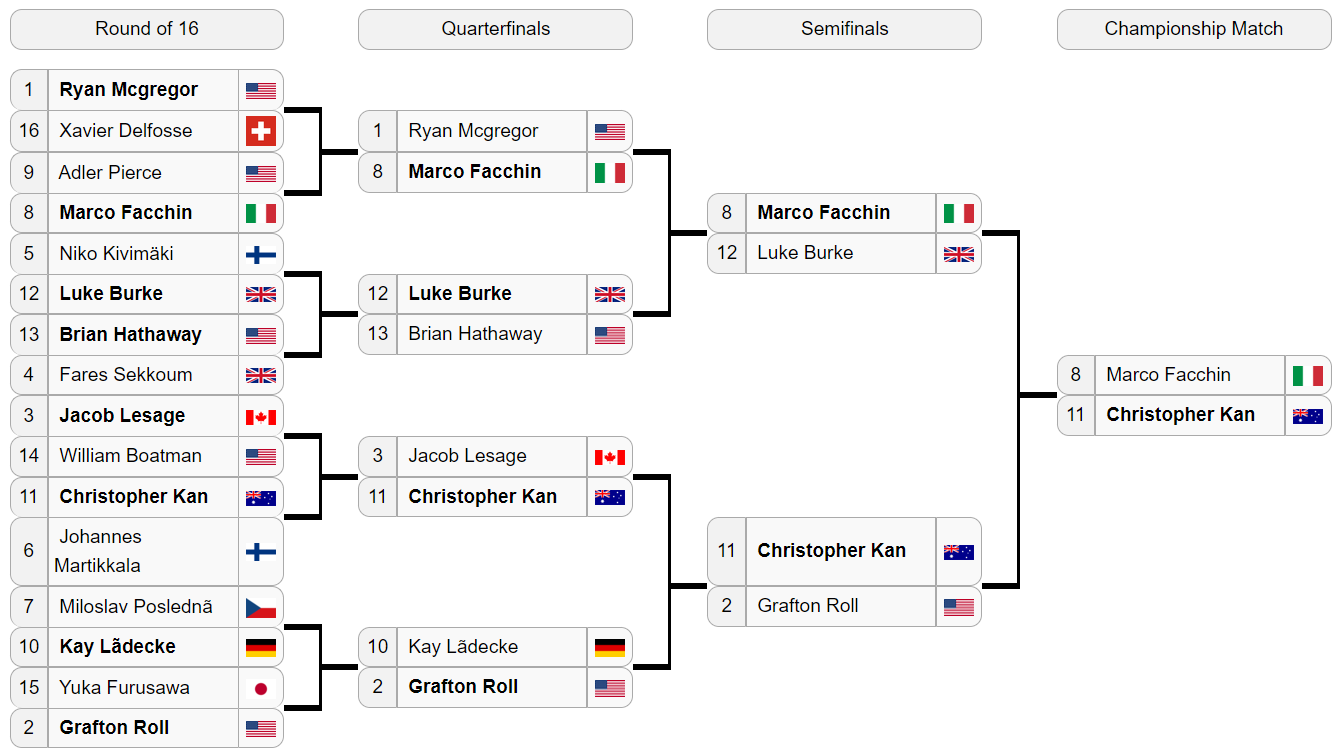Click the Japanese flag beside Yuka Furusawa
1337x752 pixels.
tap(261, 688)
